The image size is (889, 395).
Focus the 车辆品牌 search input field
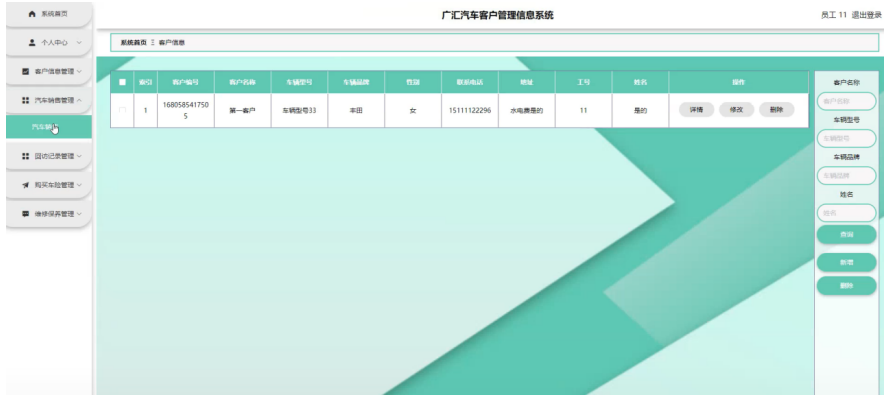(x=846, y=176)
